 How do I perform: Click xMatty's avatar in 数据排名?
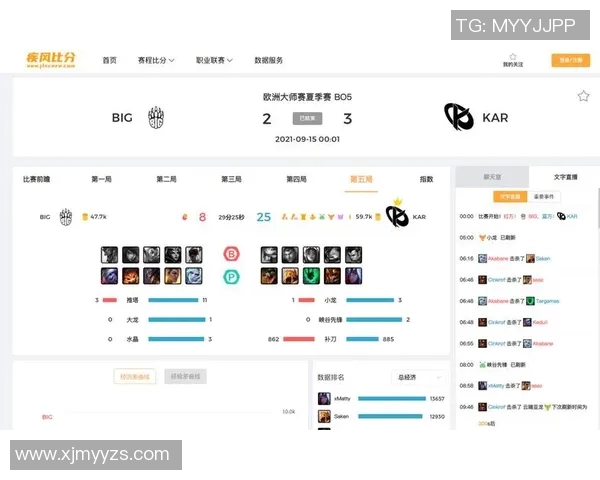(x=325, y=399)
